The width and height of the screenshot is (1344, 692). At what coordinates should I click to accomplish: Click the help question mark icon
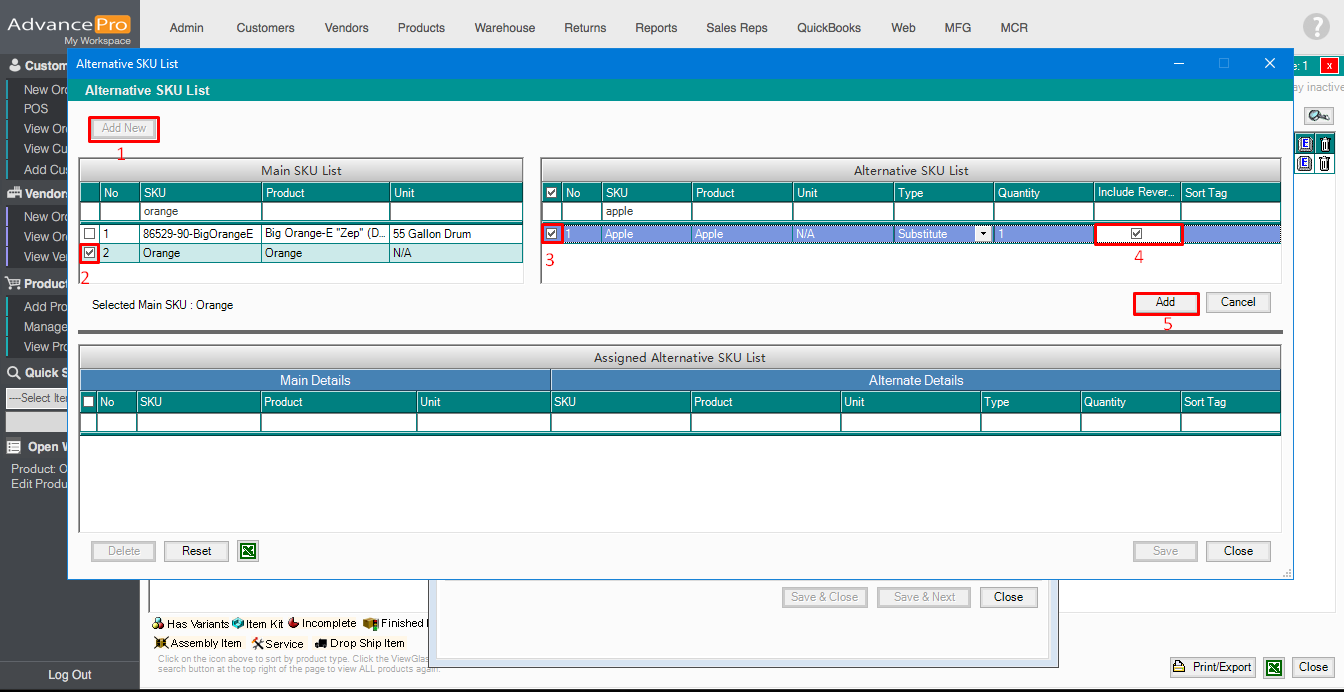[x=1316, y=27]
